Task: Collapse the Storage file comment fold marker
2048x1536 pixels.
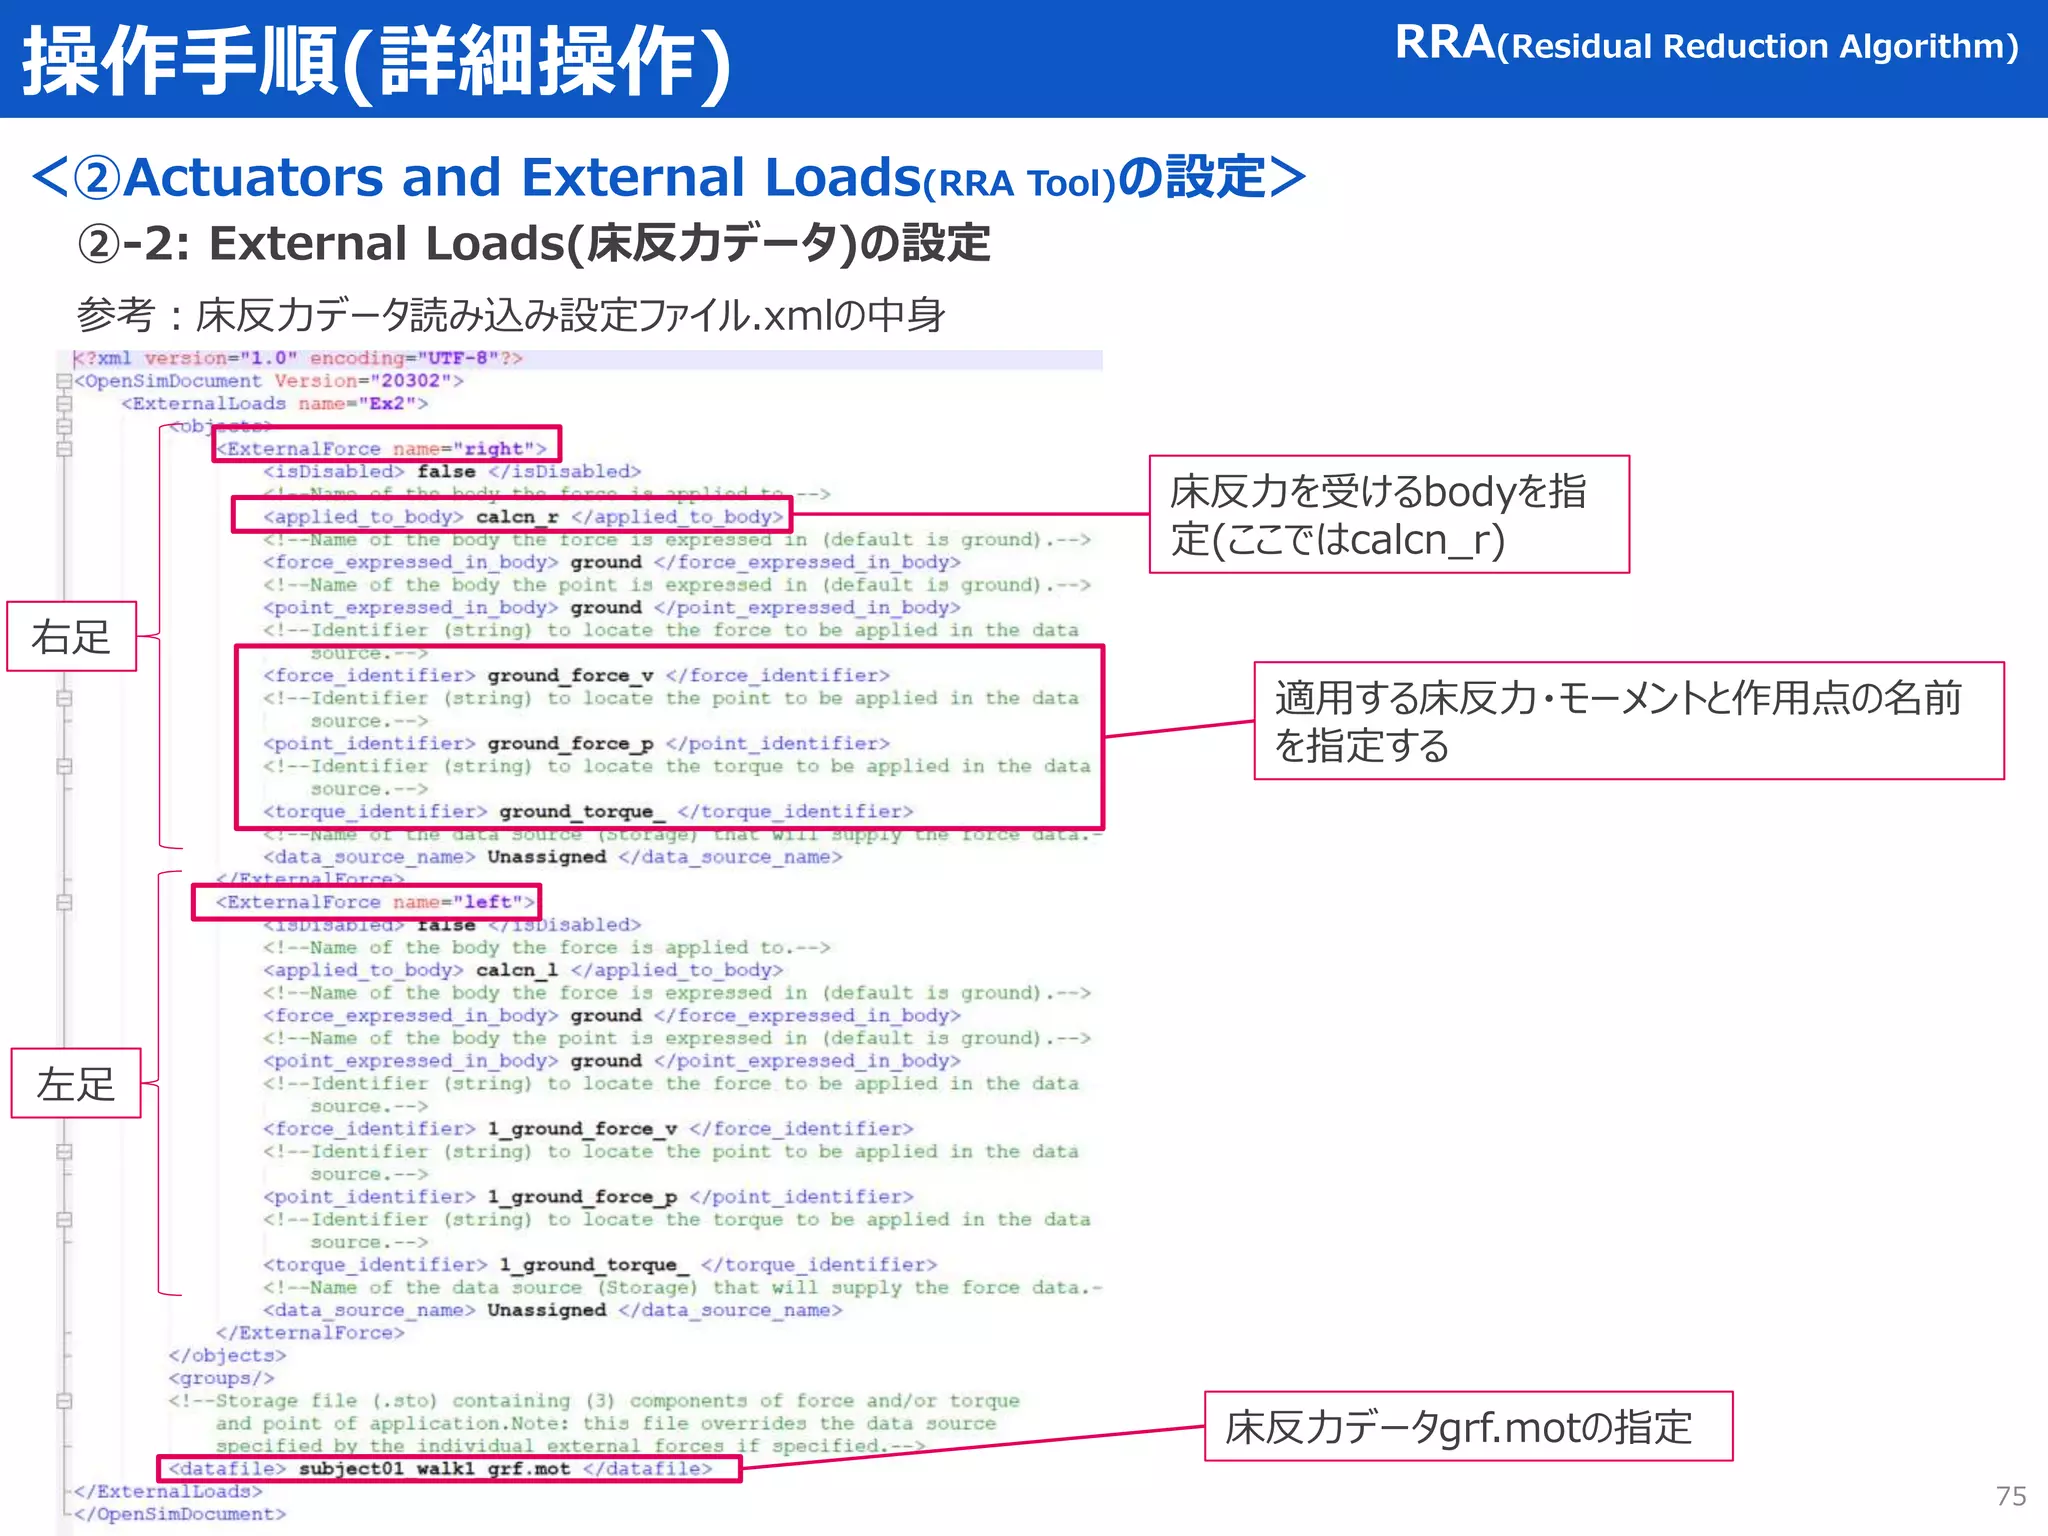Action: tap(64, 1401)
